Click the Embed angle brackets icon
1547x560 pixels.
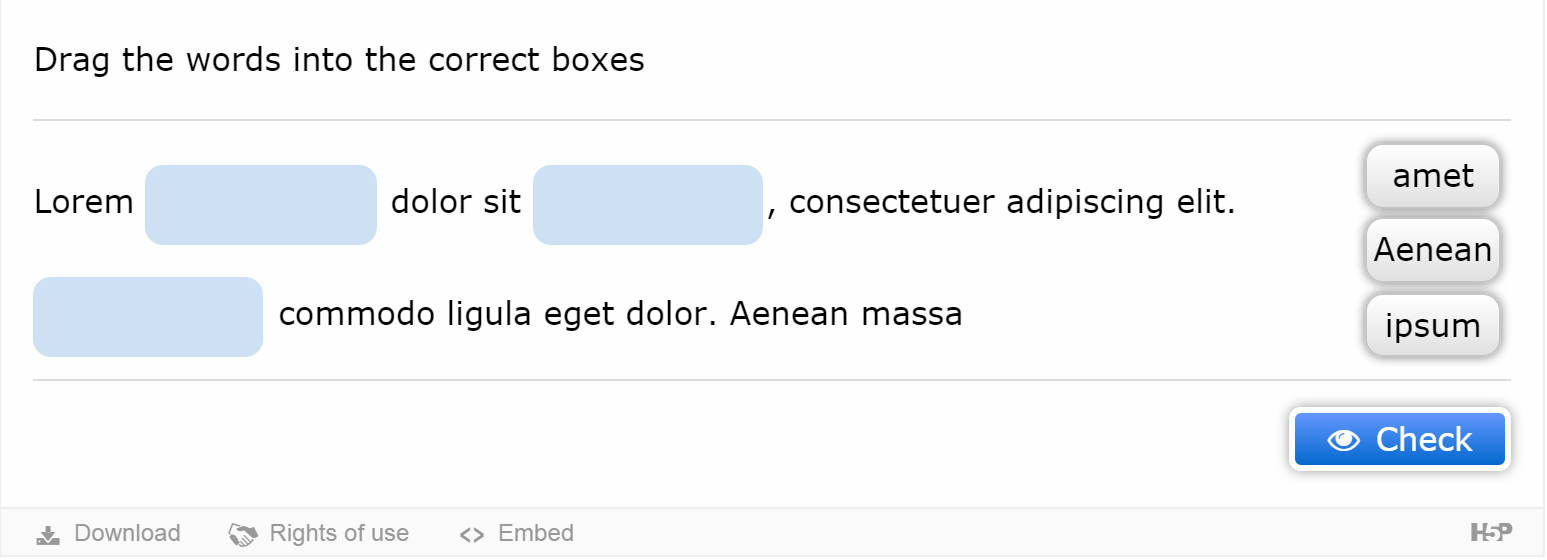471,534
